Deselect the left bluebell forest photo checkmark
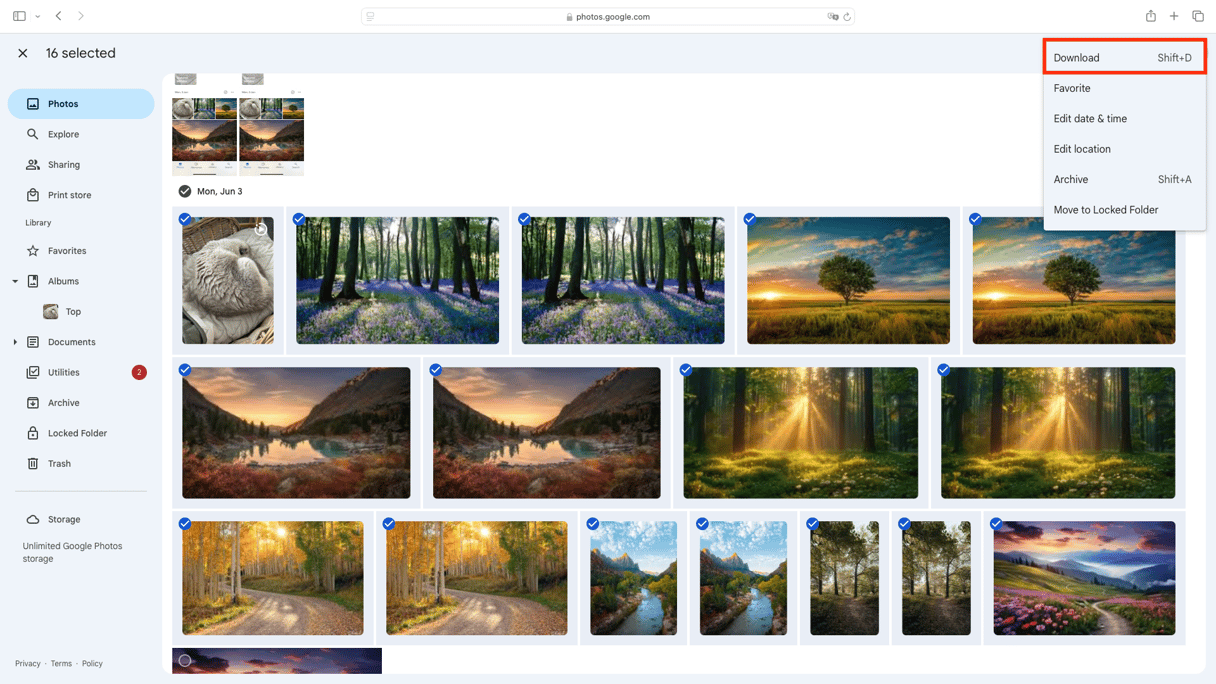 (x=299, y=219)
